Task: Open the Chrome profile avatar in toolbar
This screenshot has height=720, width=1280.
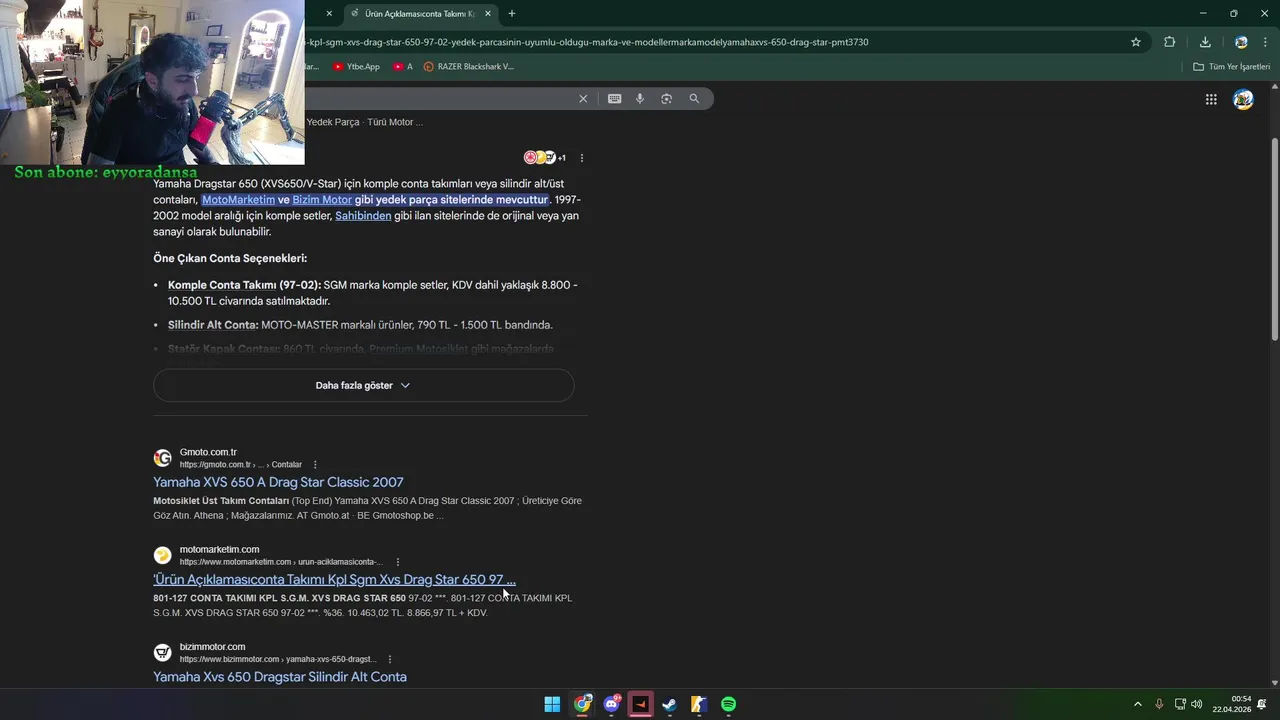Action: click(x=1241, y=42)
